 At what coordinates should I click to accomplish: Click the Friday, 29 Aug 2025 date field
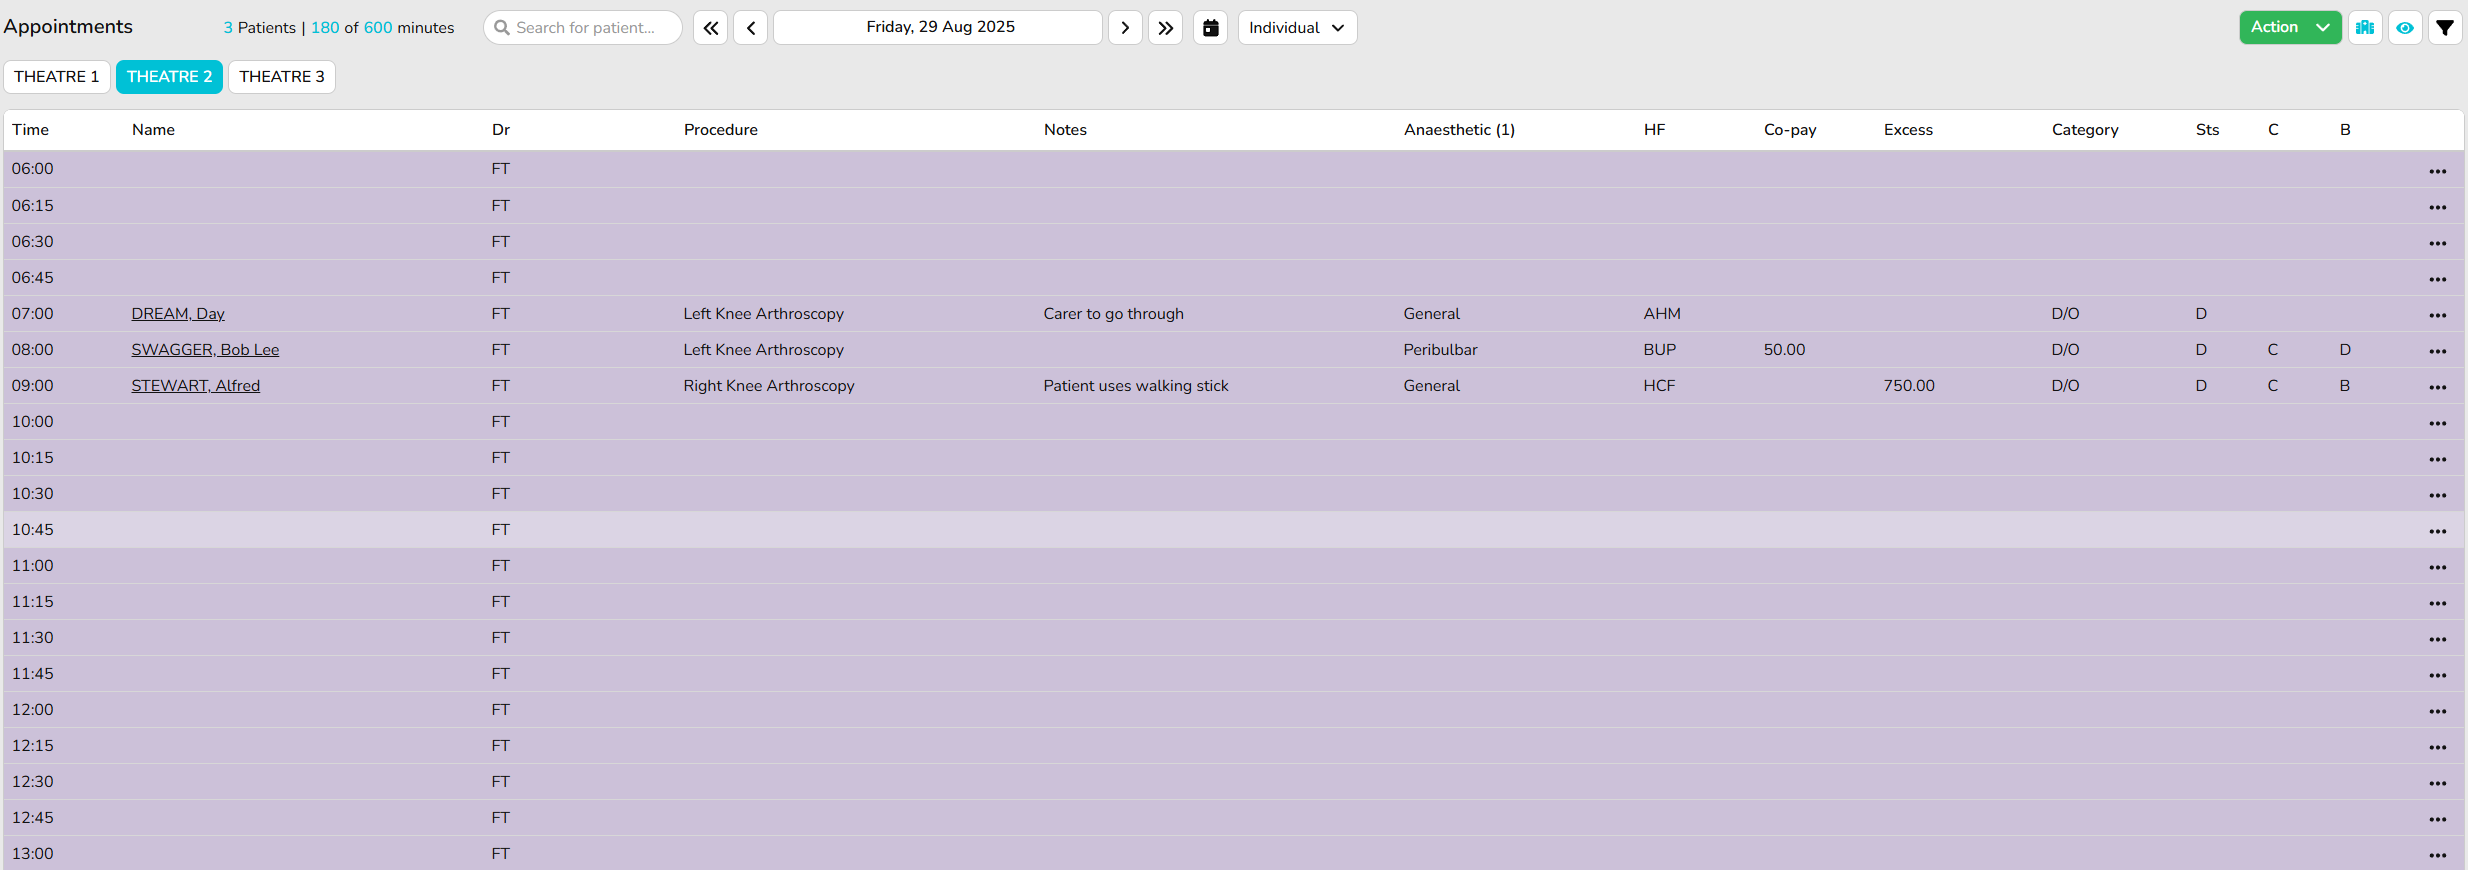(938, 28)
